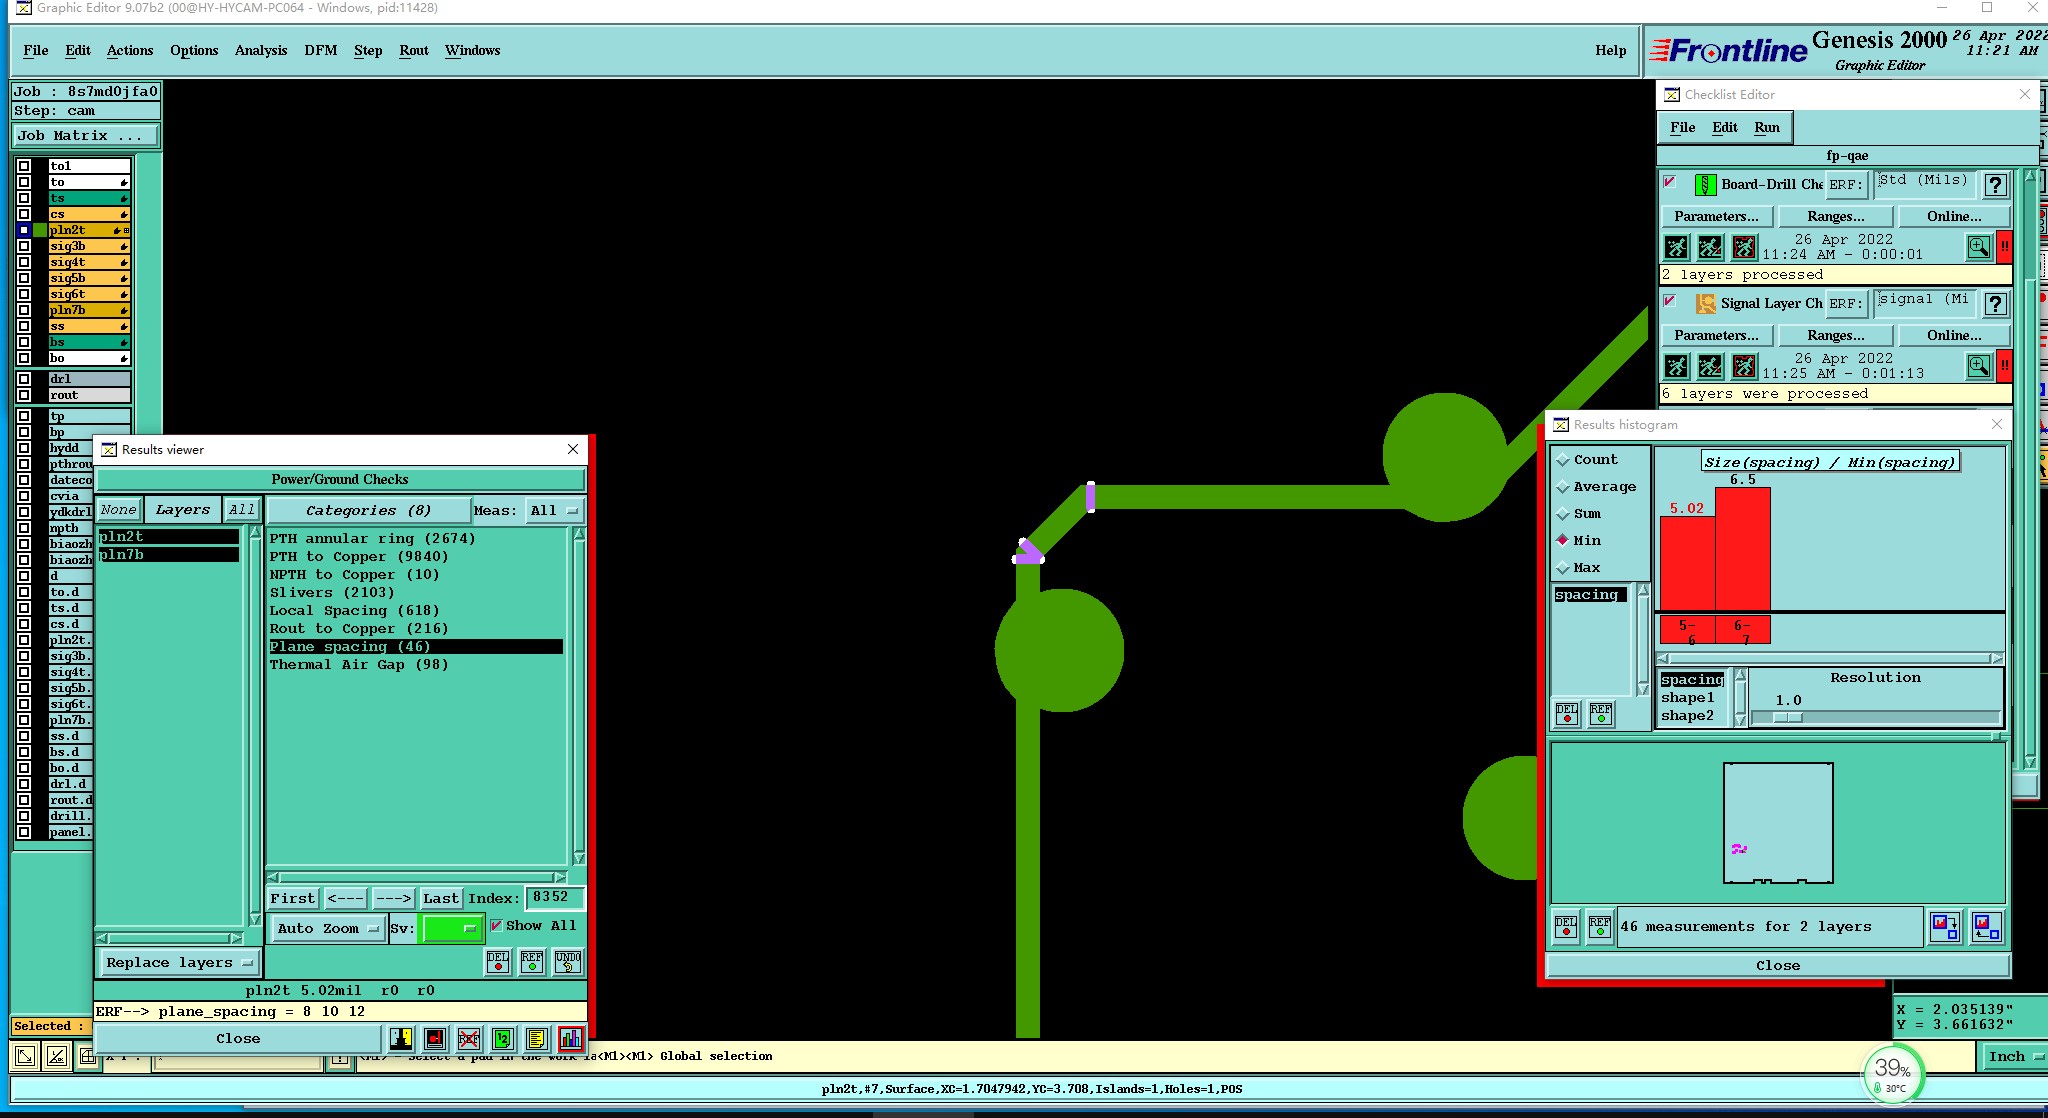The image size is (2048, 1118).
Task: Select Count radio option in histogram
Action: click(x=1563, y=460)
